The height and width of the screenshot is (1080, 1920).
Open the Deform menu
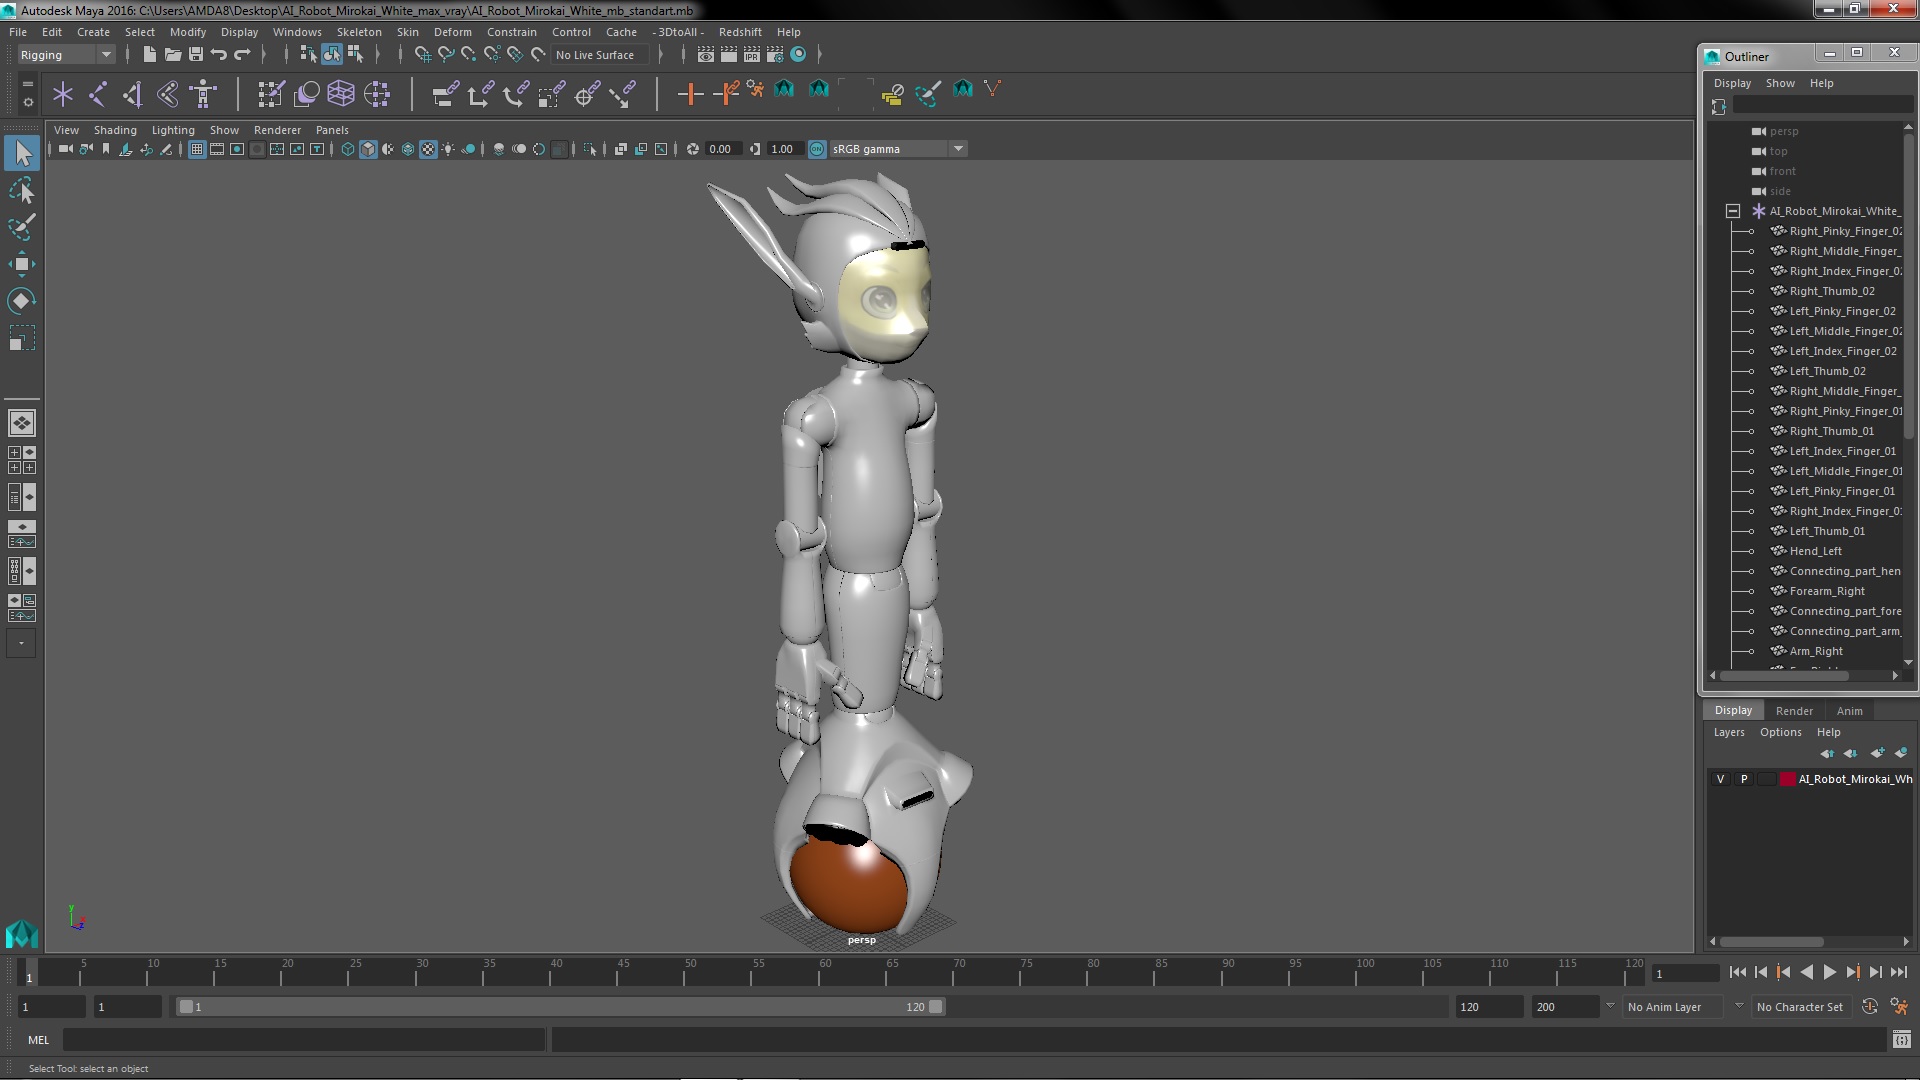click(x=452, y=32)
